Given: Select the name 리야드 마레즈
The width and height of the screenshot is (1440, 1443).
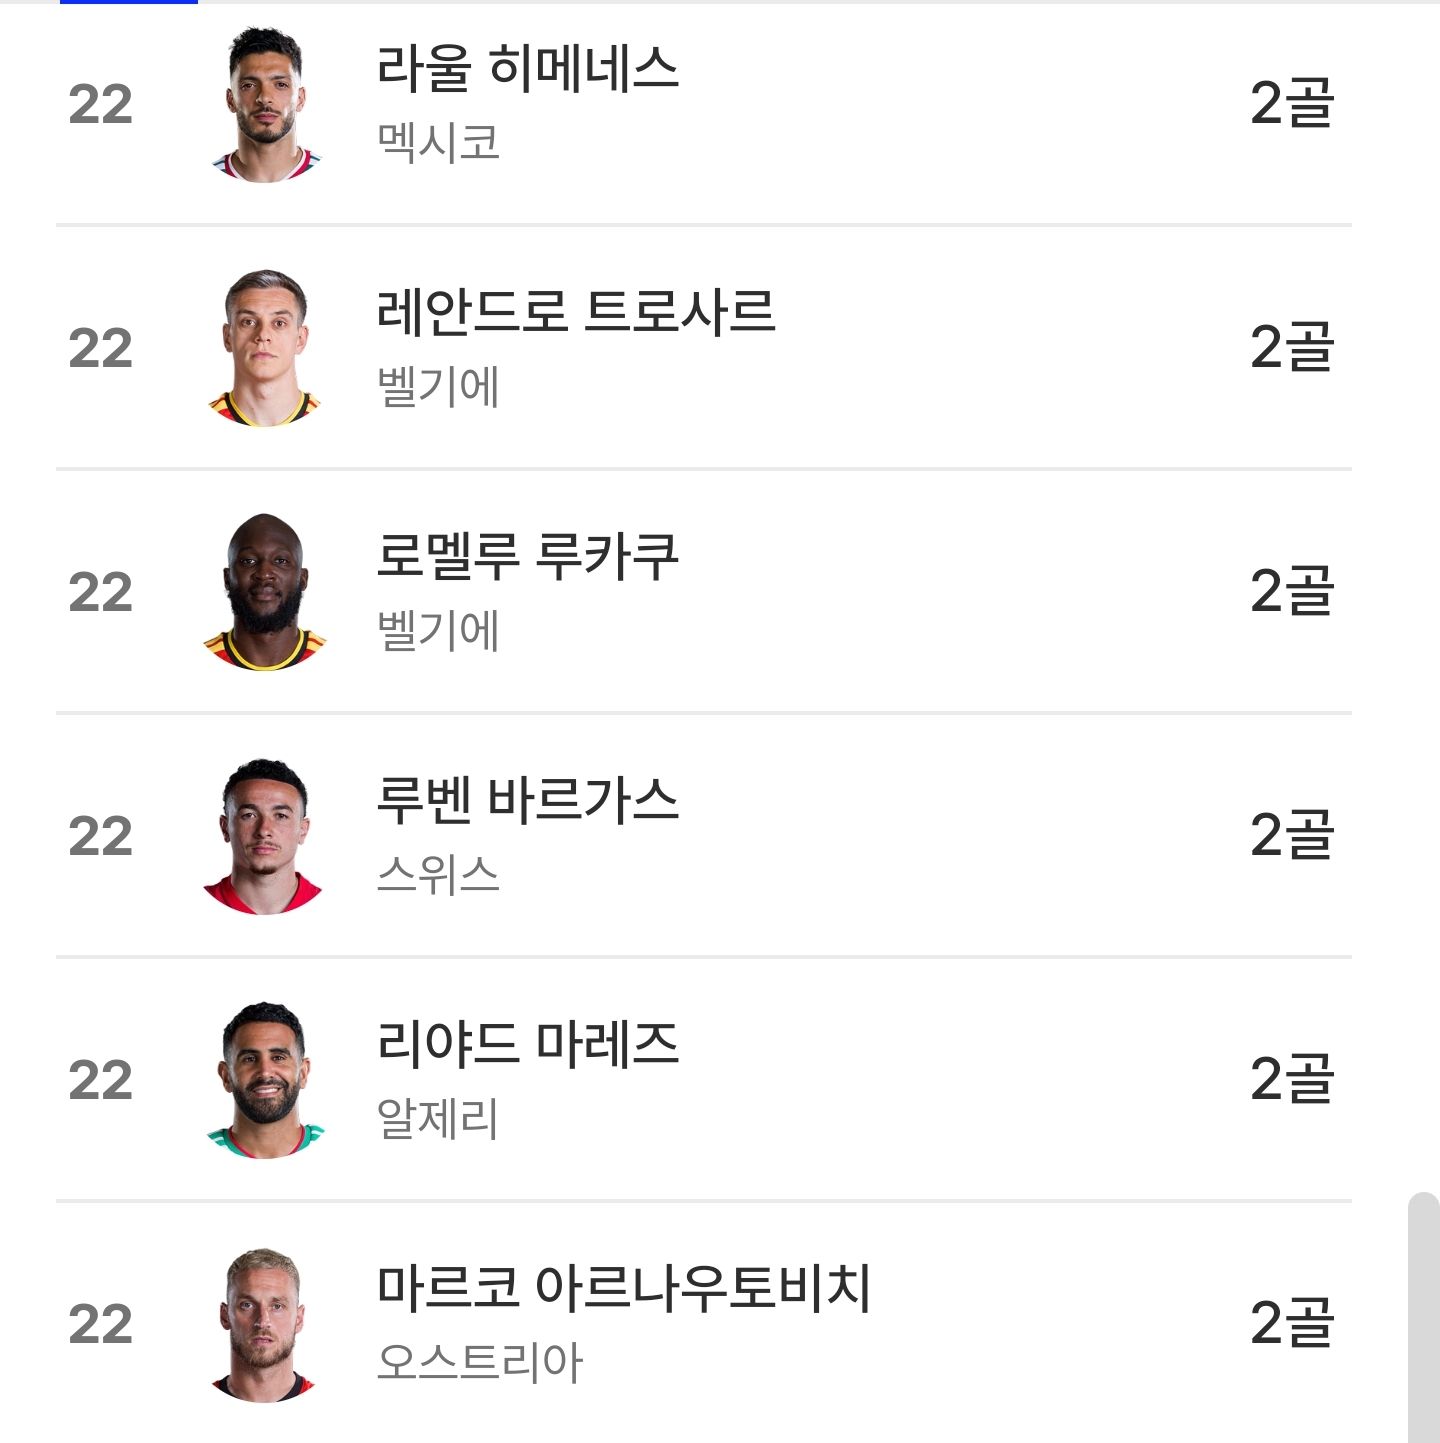Looking at the screenshot, I should click(x=528, y=1044).
